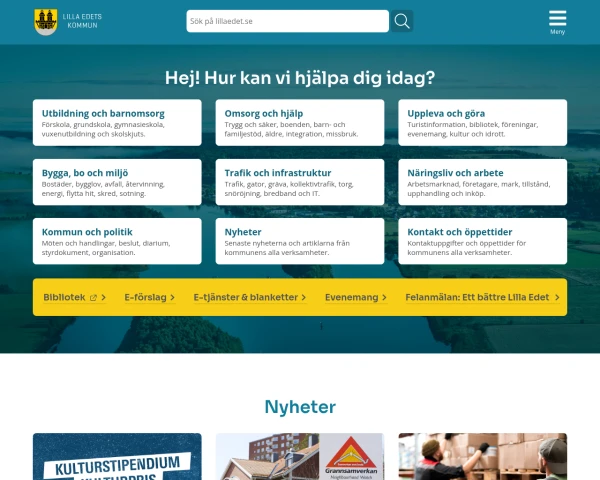Click the chevron after E-tjänster & blanketter
The image size is (600, 480).
coord(303,297)
